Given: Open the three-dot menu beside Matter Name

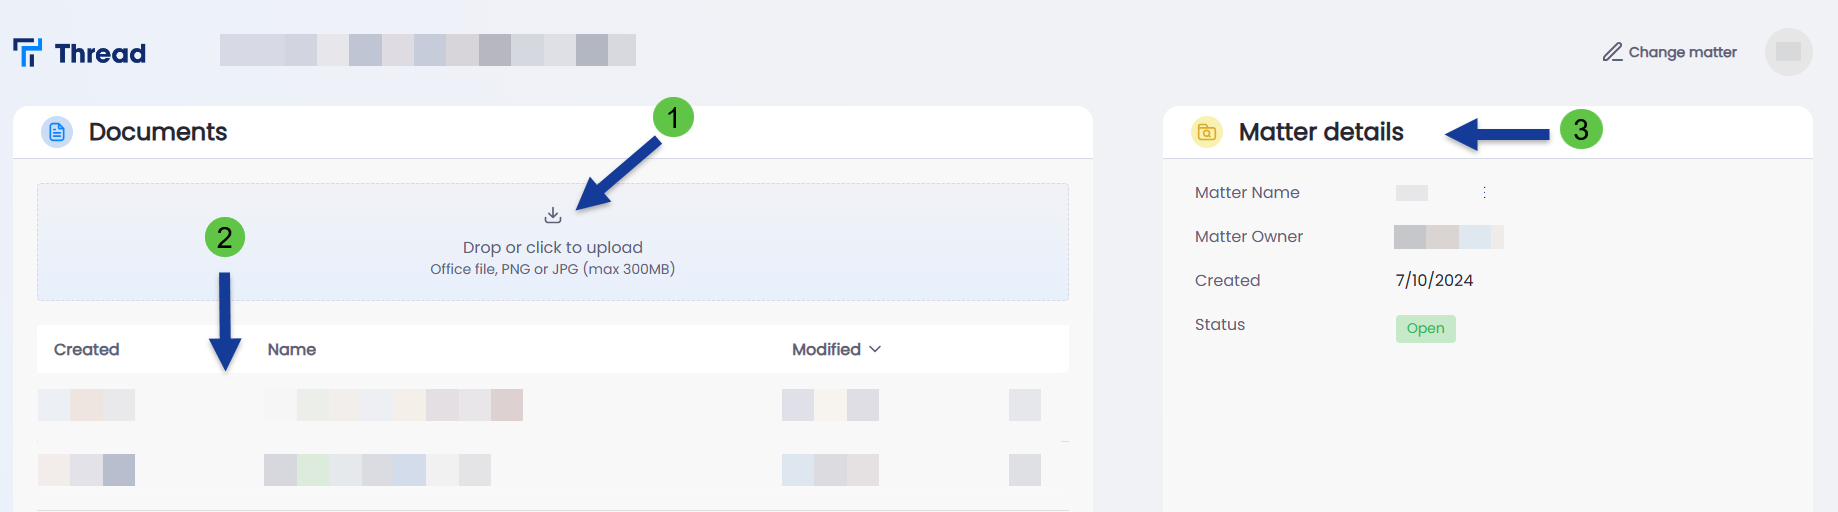Looking at the screenshot, I should [x=1484, y=192].
